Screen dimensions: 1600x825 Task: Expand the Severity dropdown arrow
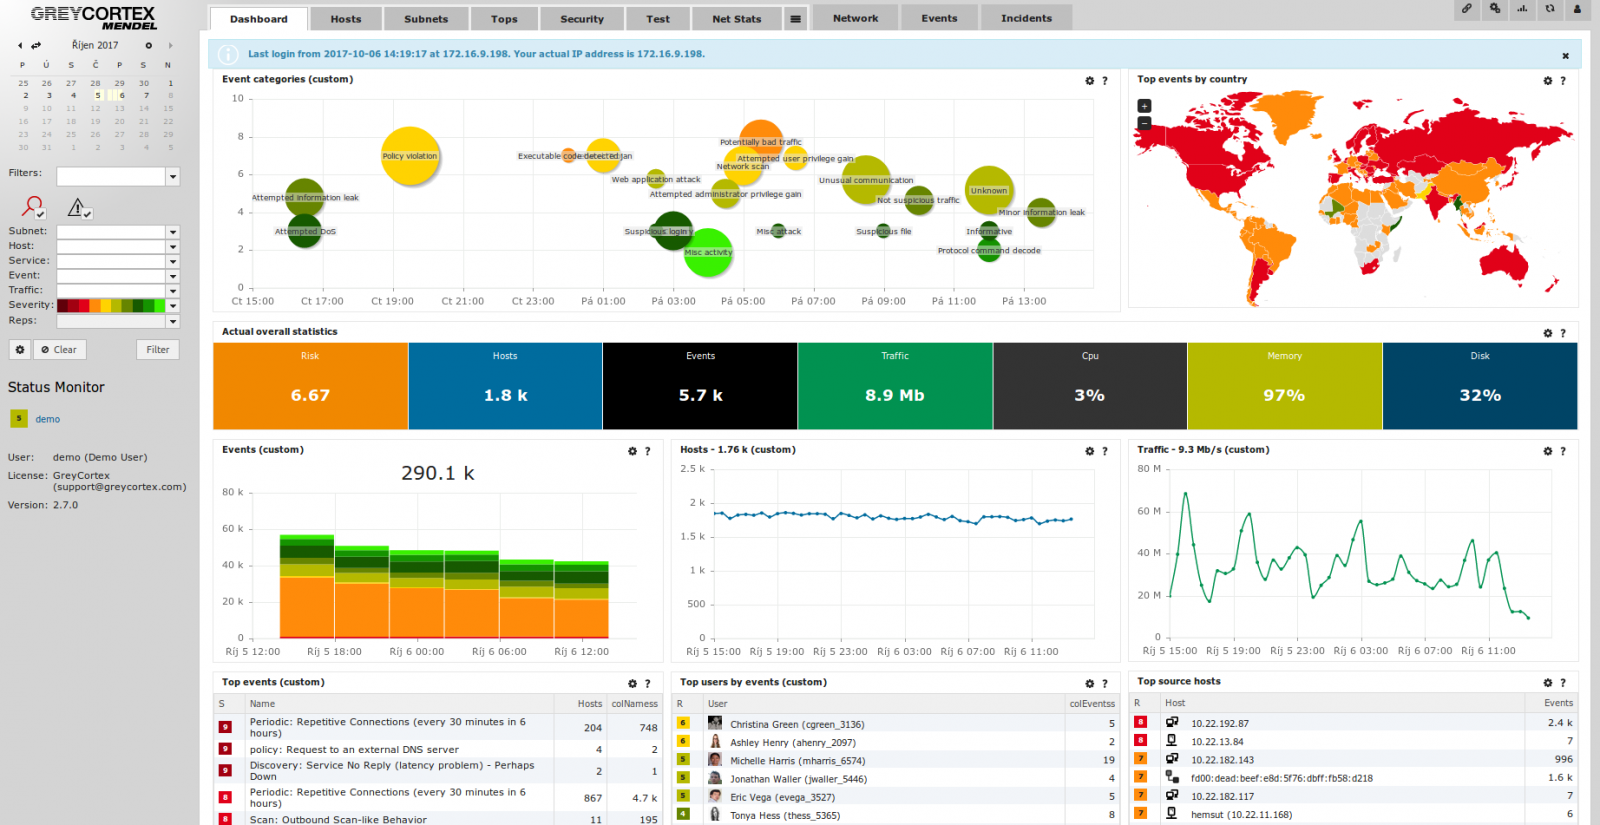pyautogui.click(x=173, y=306)
